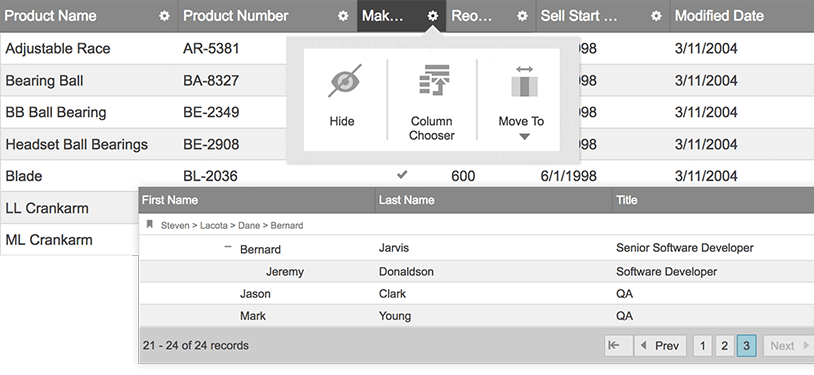
Task: Click the Jason first name cell
Action: click(x=255, y=294)
